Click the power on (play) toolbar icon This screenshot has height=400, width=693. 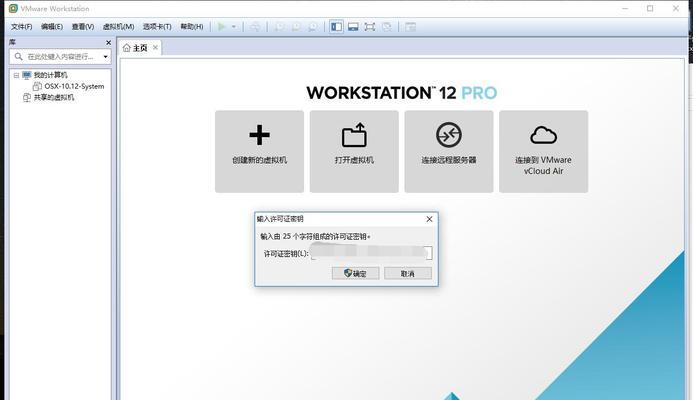pyautogui.click(x=222, y=27)
